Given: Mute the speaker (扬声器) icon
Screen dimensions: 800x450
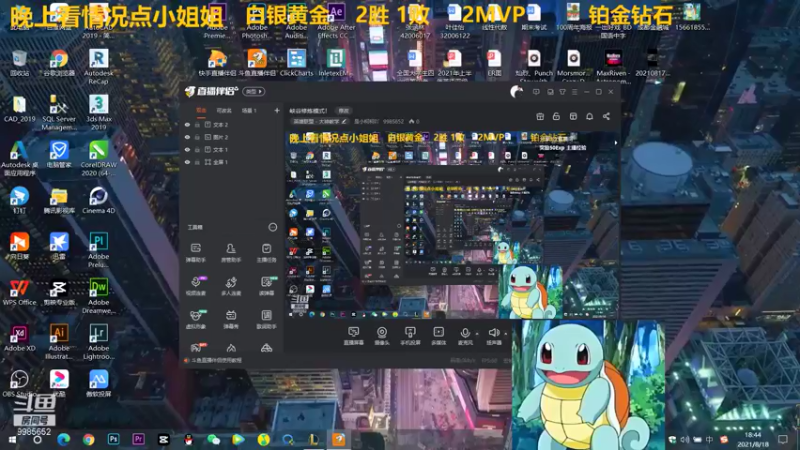Looking at the screenshot, I should (x=493, y=333).
